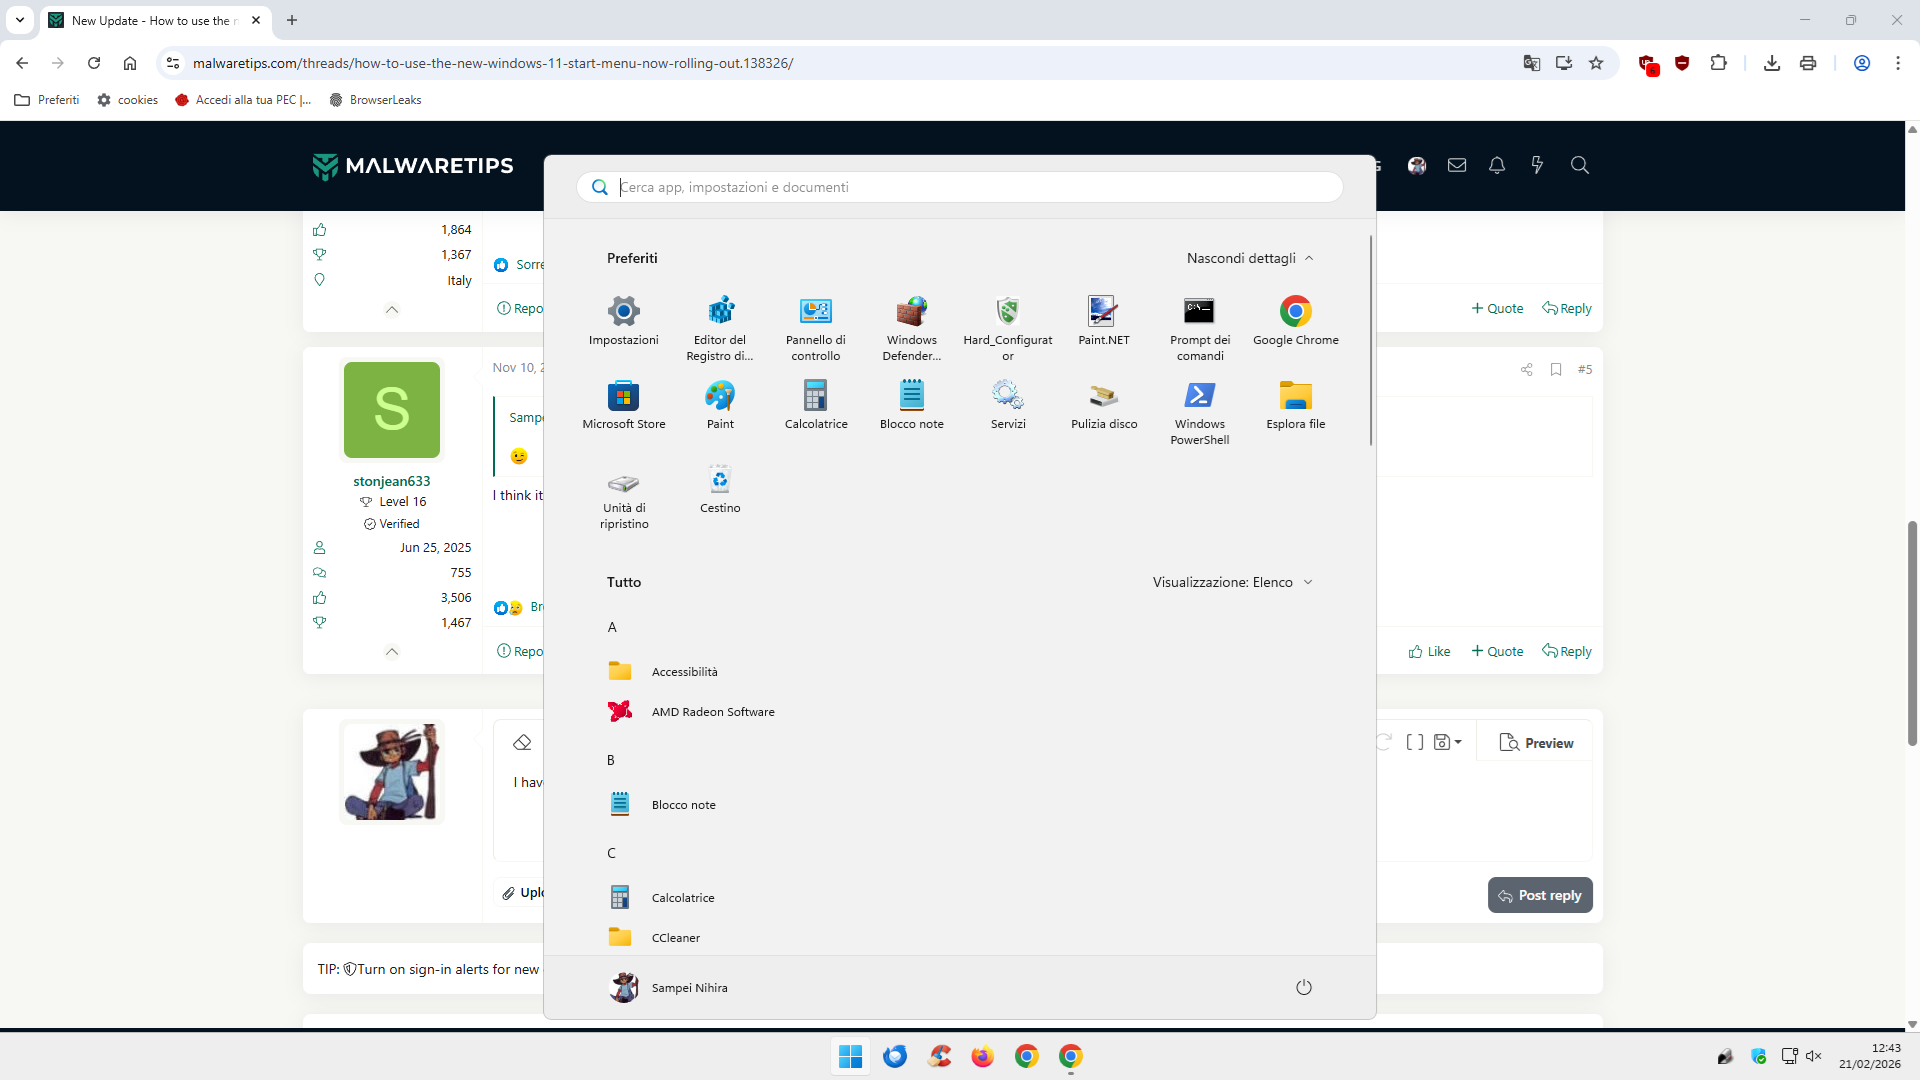
Task: Click Firefox icon in taskbar
Action: (x=982, y=1056)
